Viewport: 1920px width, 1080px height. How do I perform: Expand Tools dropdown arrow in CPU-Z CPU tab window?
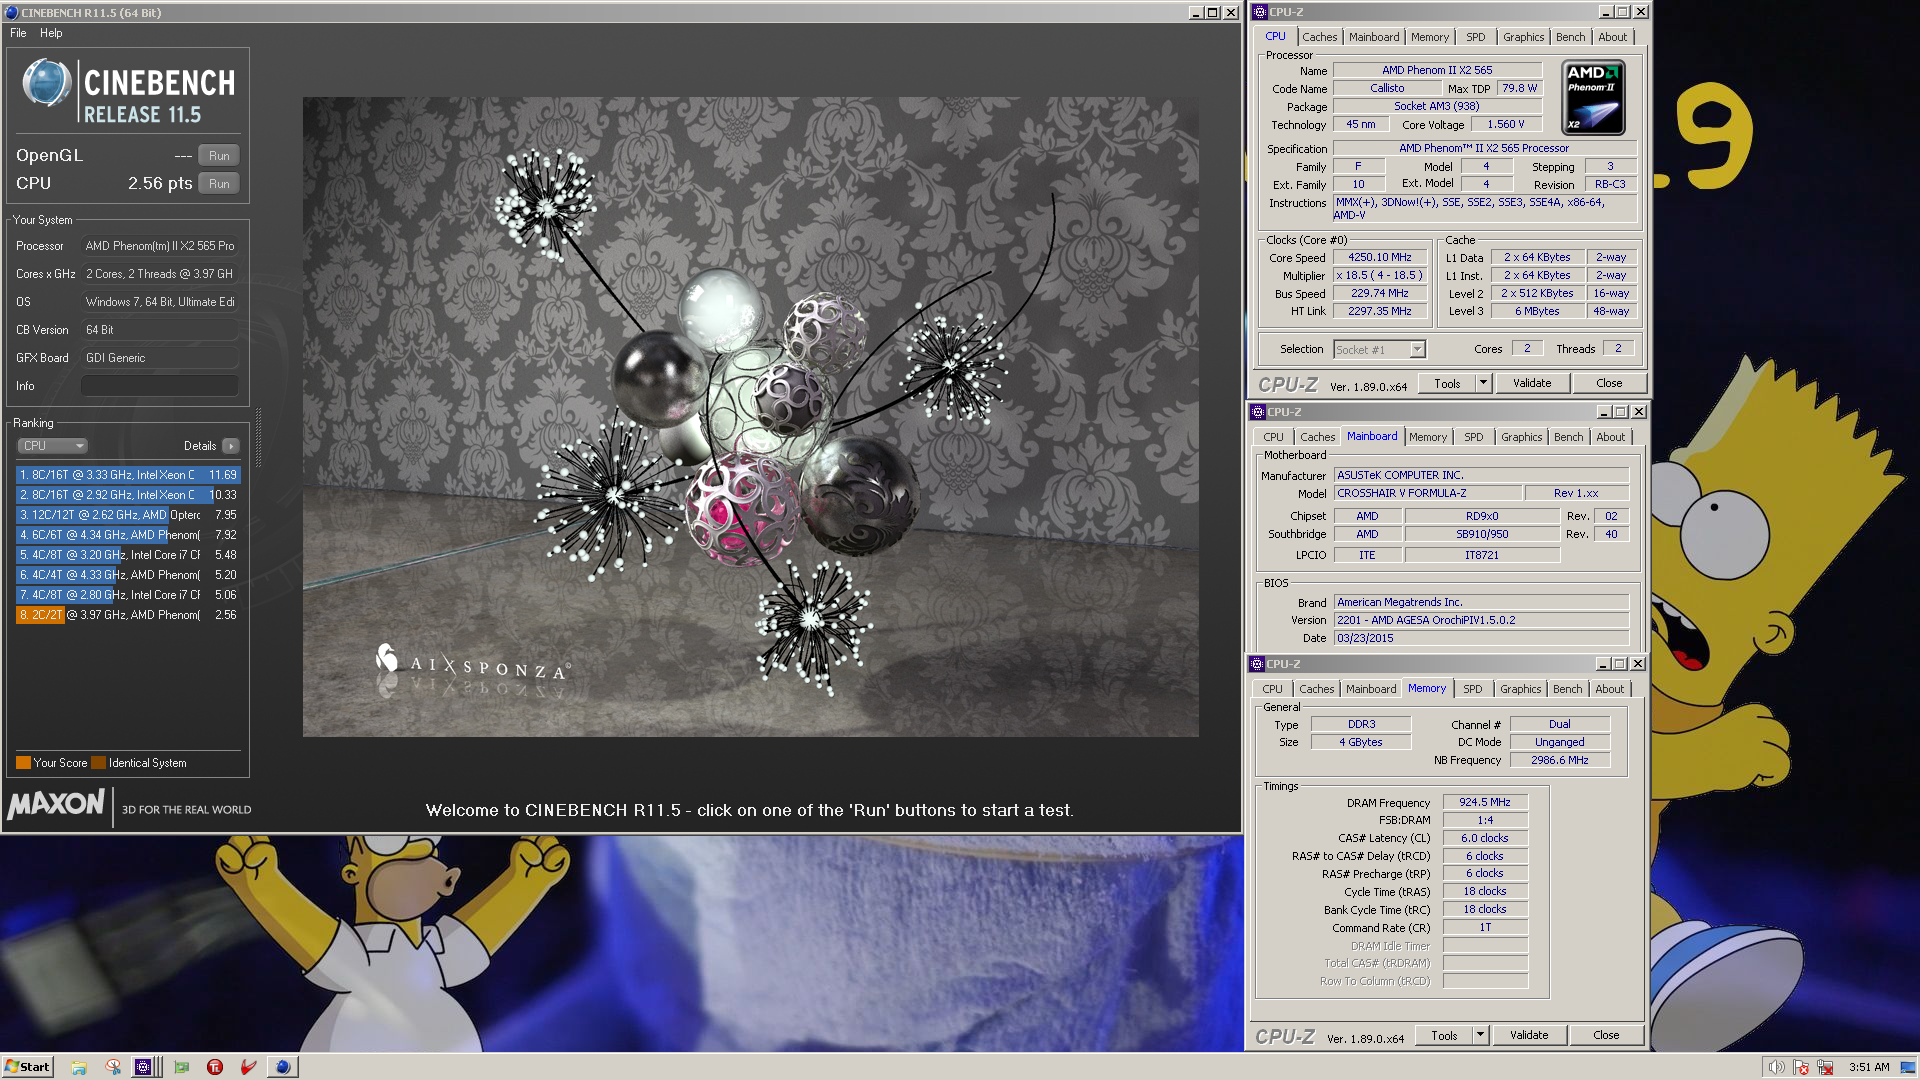1483,383
